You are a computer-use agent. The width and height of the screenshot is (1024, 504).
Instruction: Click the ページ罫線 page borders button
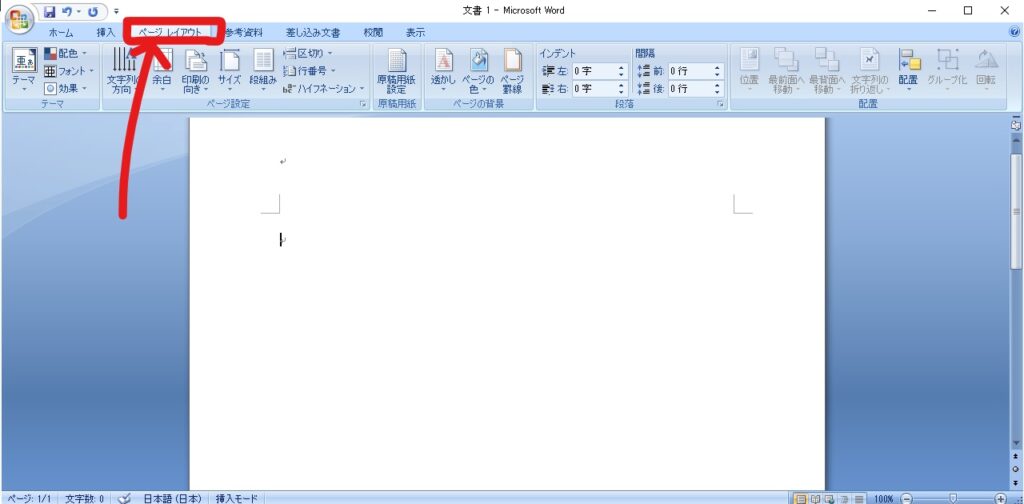512,71
